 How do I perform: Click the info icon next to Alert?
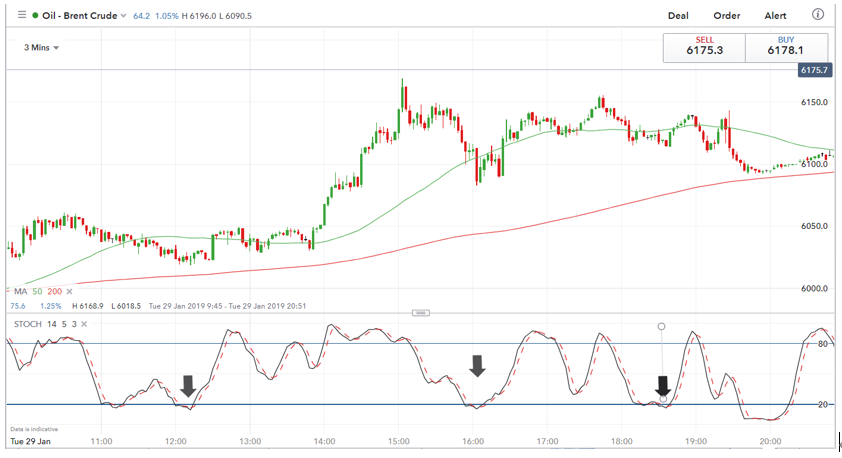point(818,15)
